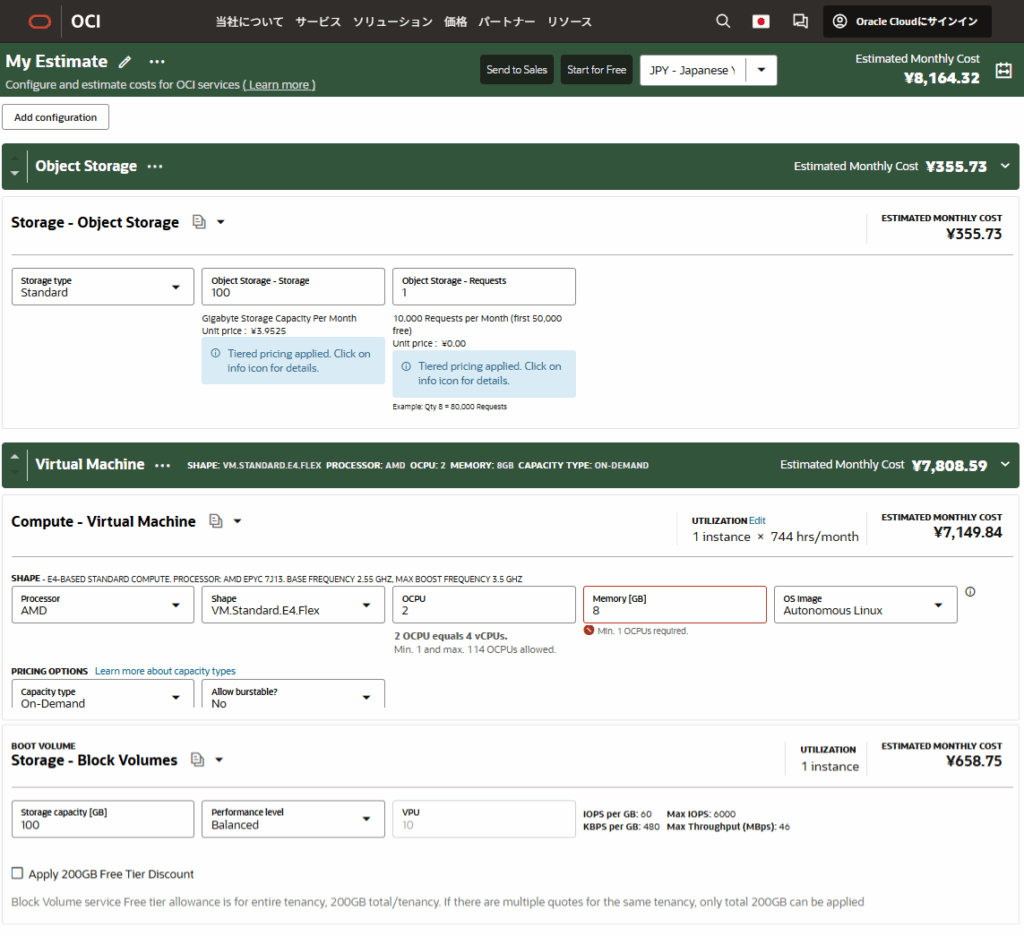Click the pencil icon beside My Estimate
1024x936 pixels.
pyautogui.click(x=125, y=62)
